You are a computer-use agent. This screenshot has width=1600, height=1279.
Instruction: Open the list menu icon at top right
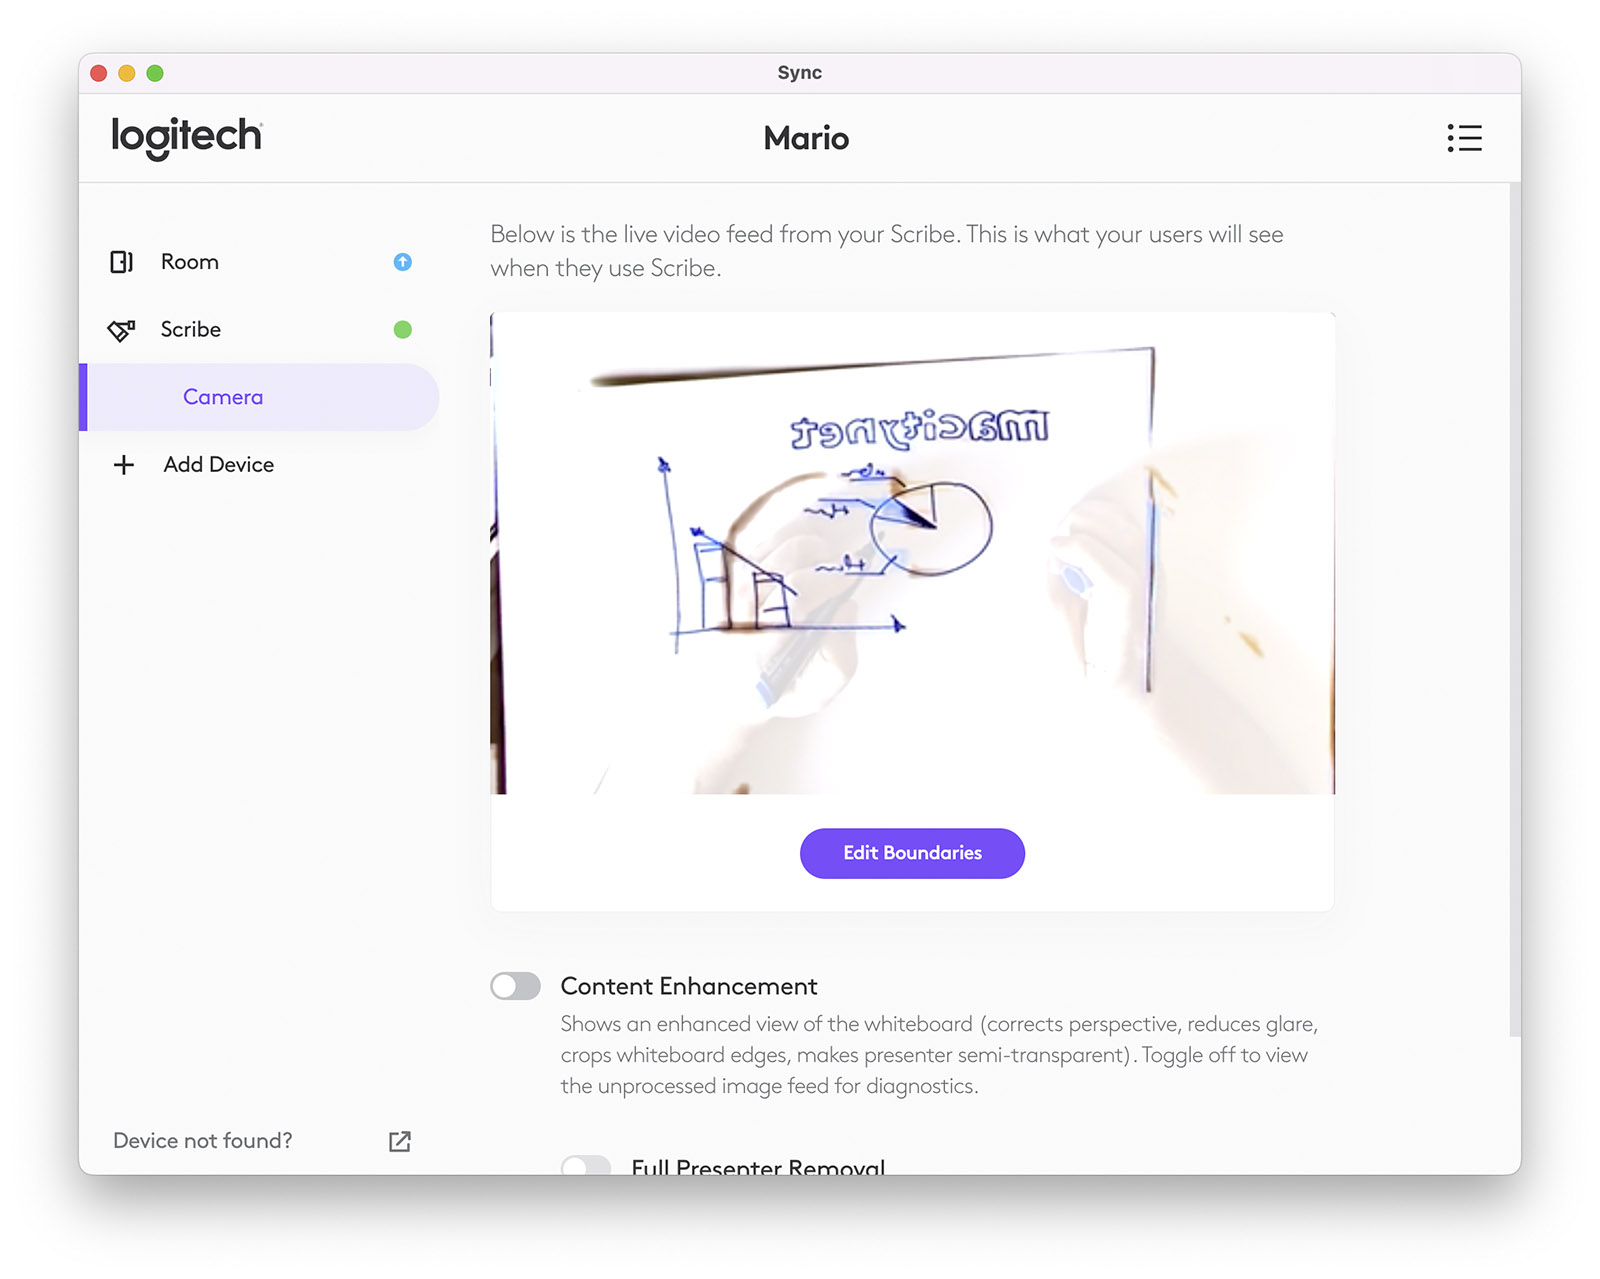[x=1464, y=138]
